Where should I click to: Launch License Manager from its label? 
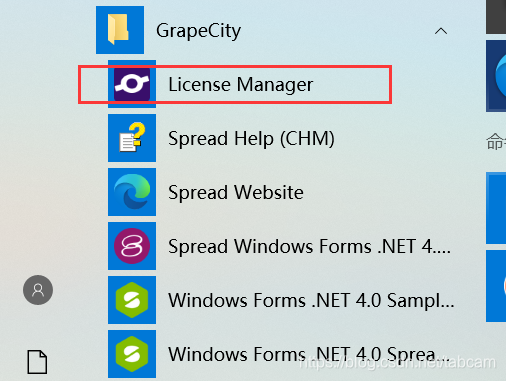point(240,85)
